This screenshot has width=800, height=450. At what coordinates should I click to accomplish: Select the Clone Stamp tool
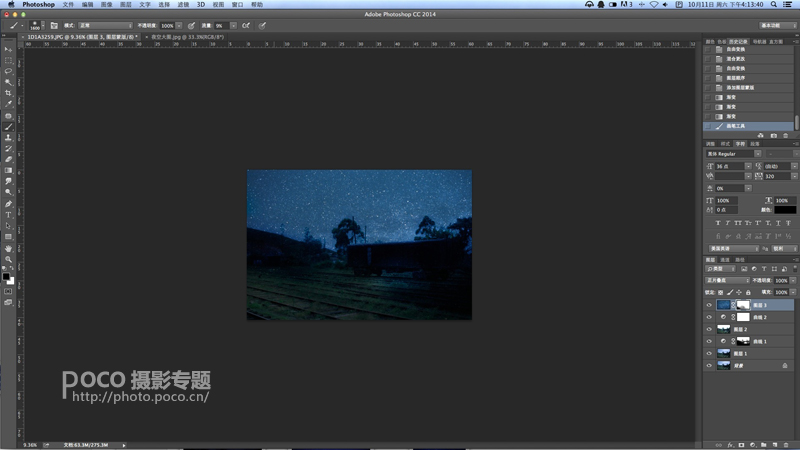pyautogui.click(x=8, y=137)
